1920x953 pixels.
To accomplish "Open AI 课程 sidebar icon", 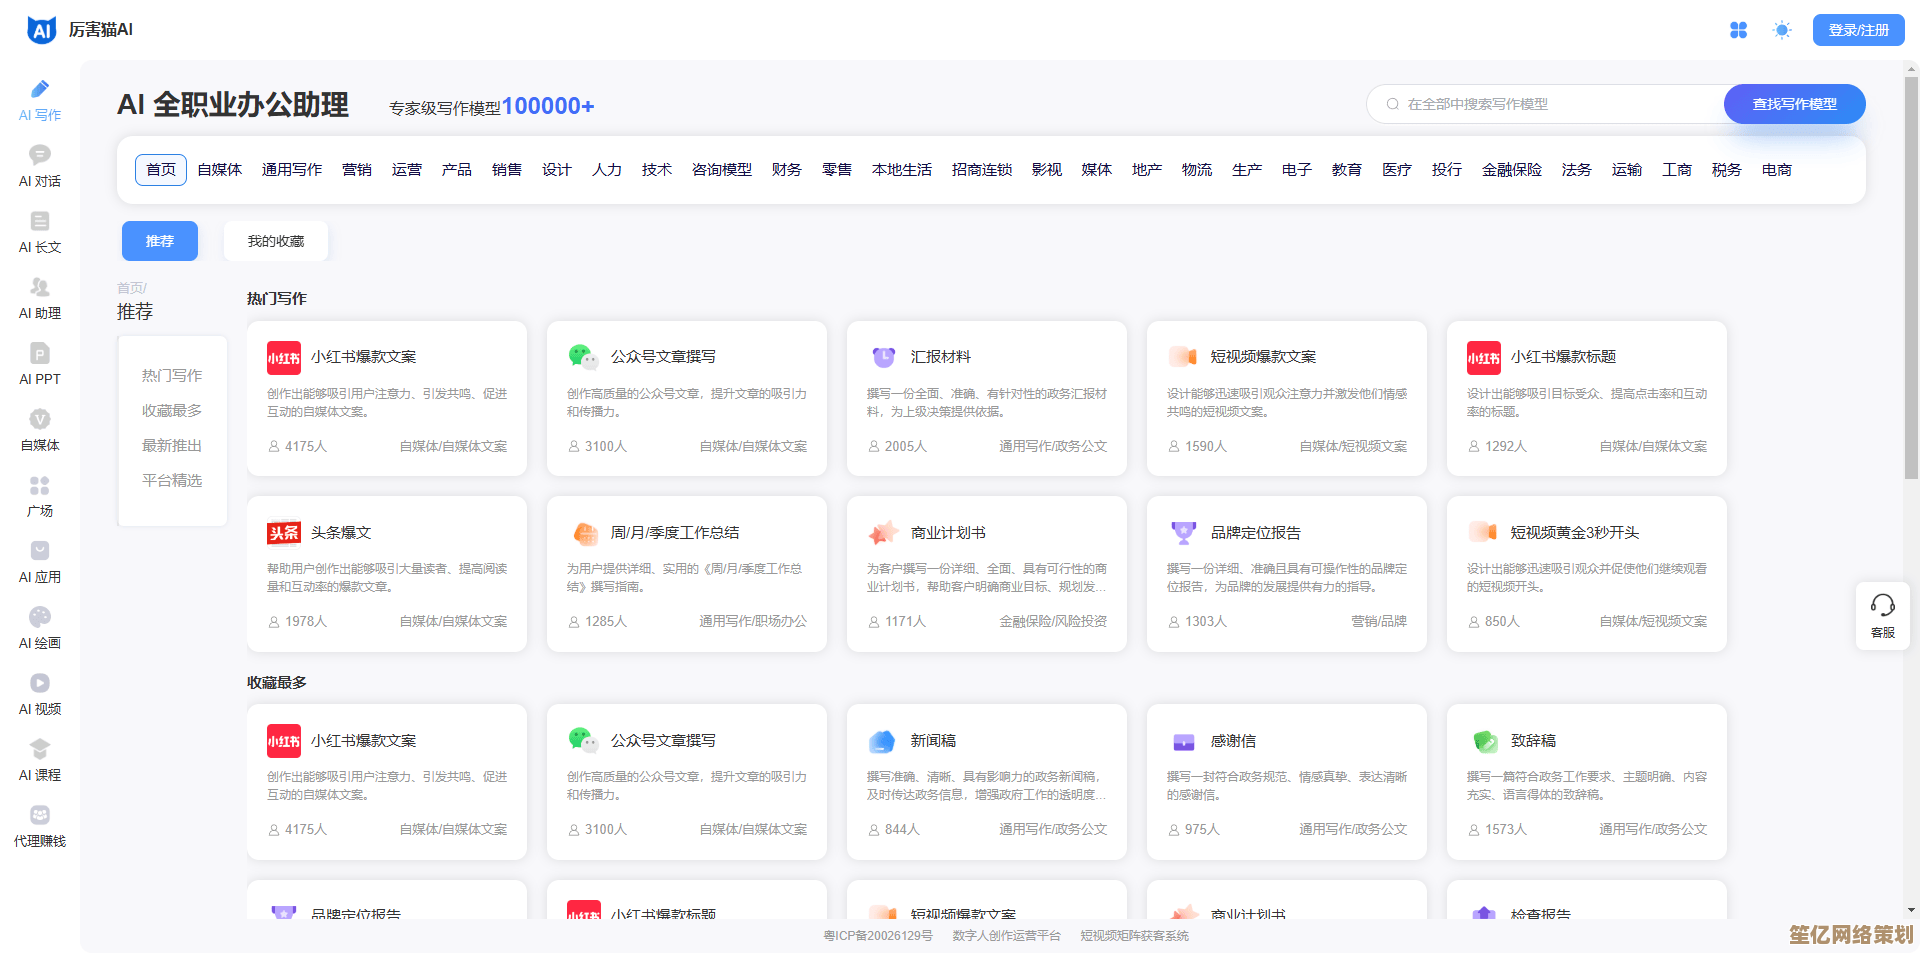I will click(40, 749).
